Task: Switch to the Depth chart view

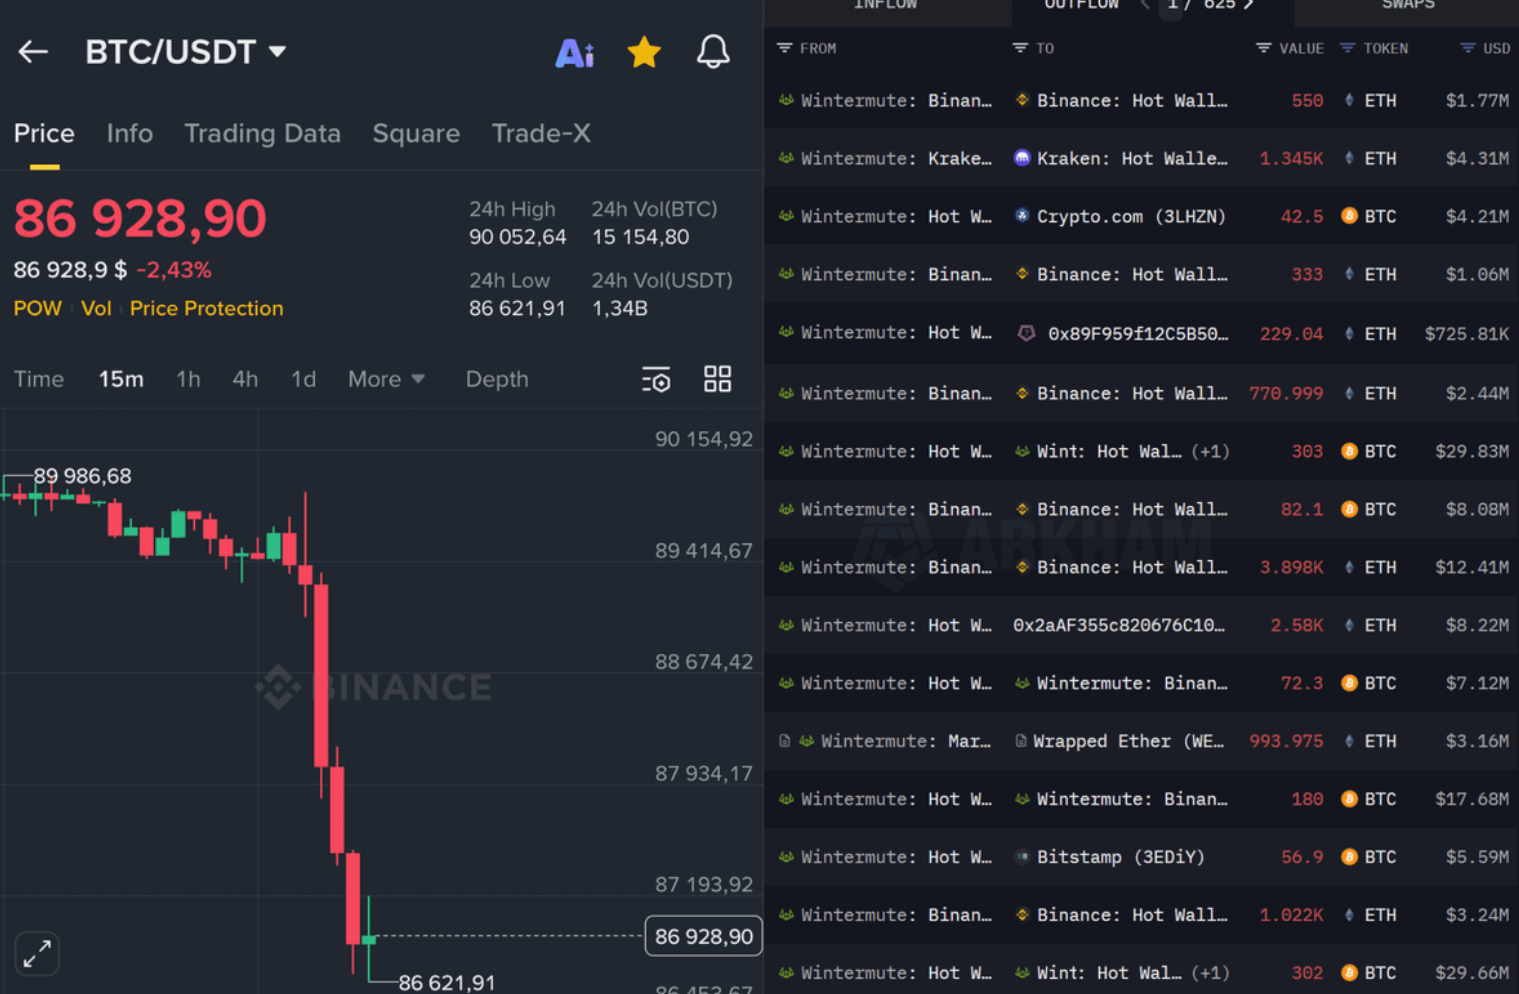Action: coord(497,379)
